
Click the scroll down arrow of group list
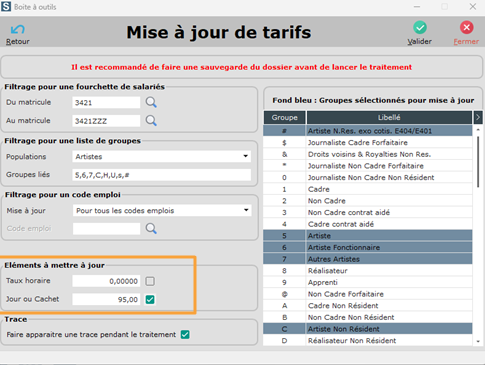tap(478, 341)
